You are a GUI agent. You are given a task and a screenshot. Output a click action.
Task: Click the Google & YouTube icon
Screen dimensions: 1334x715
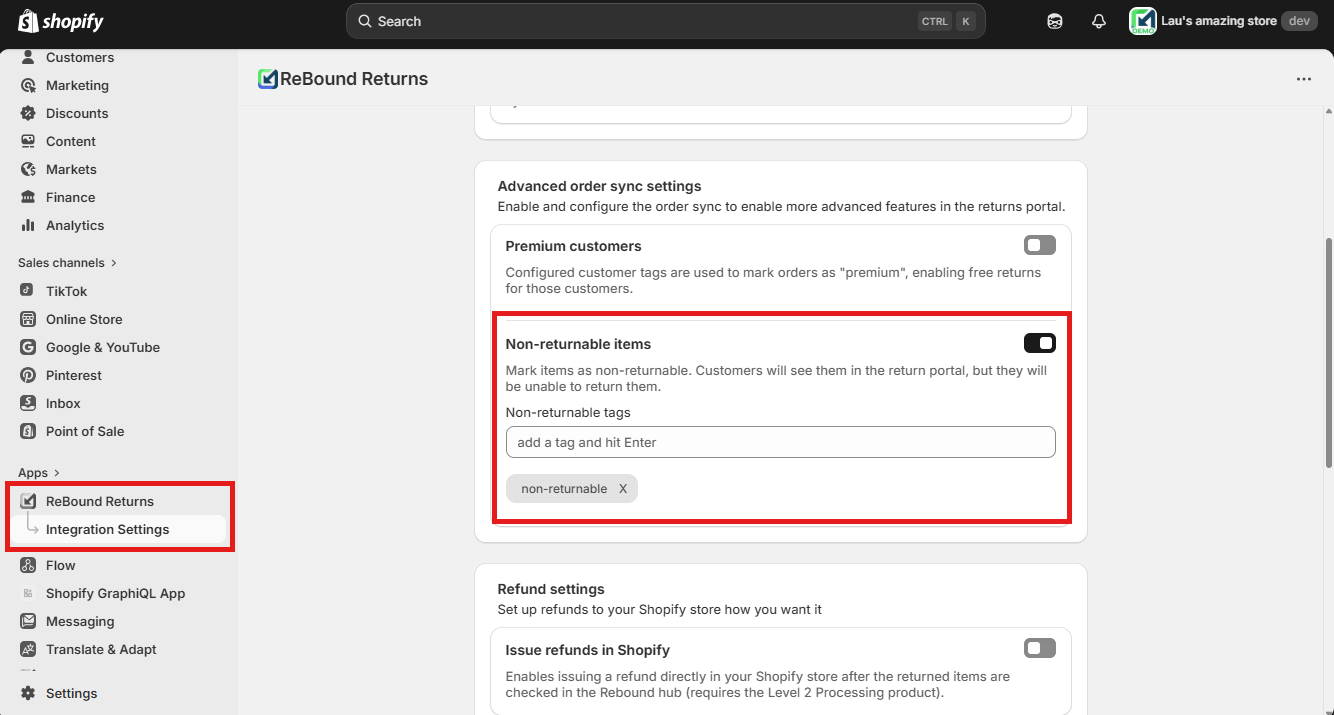click(28, 347)
